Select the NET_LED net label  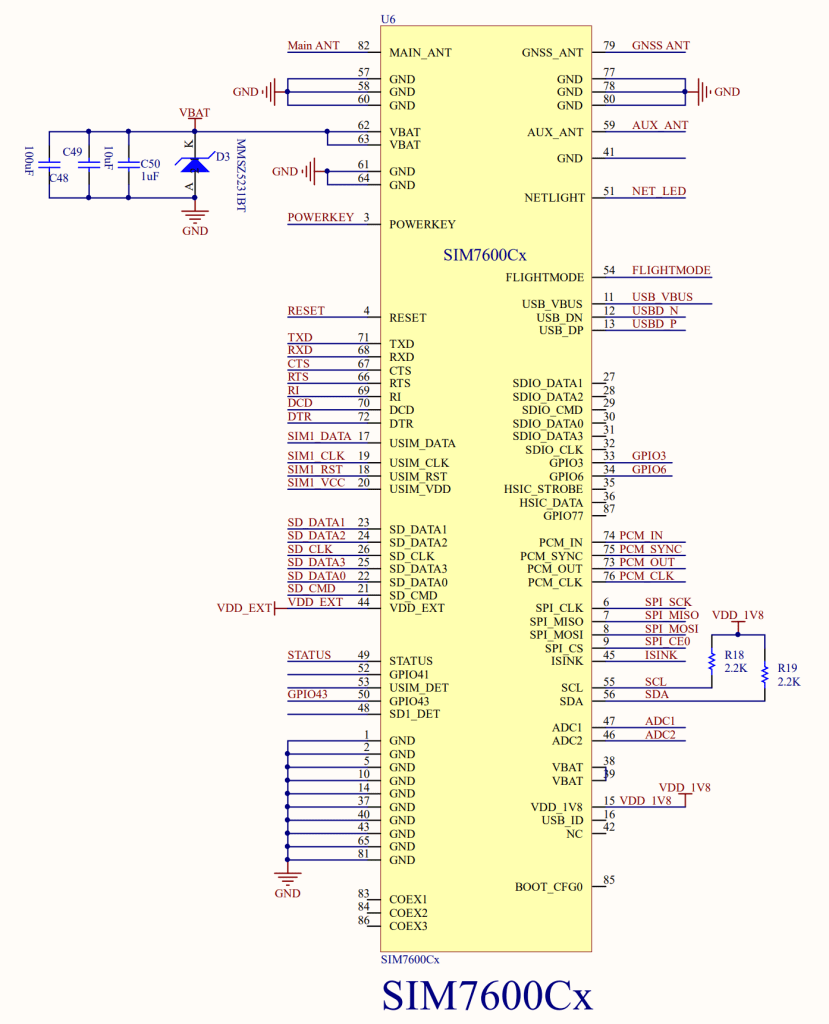(x=658, y=191)
